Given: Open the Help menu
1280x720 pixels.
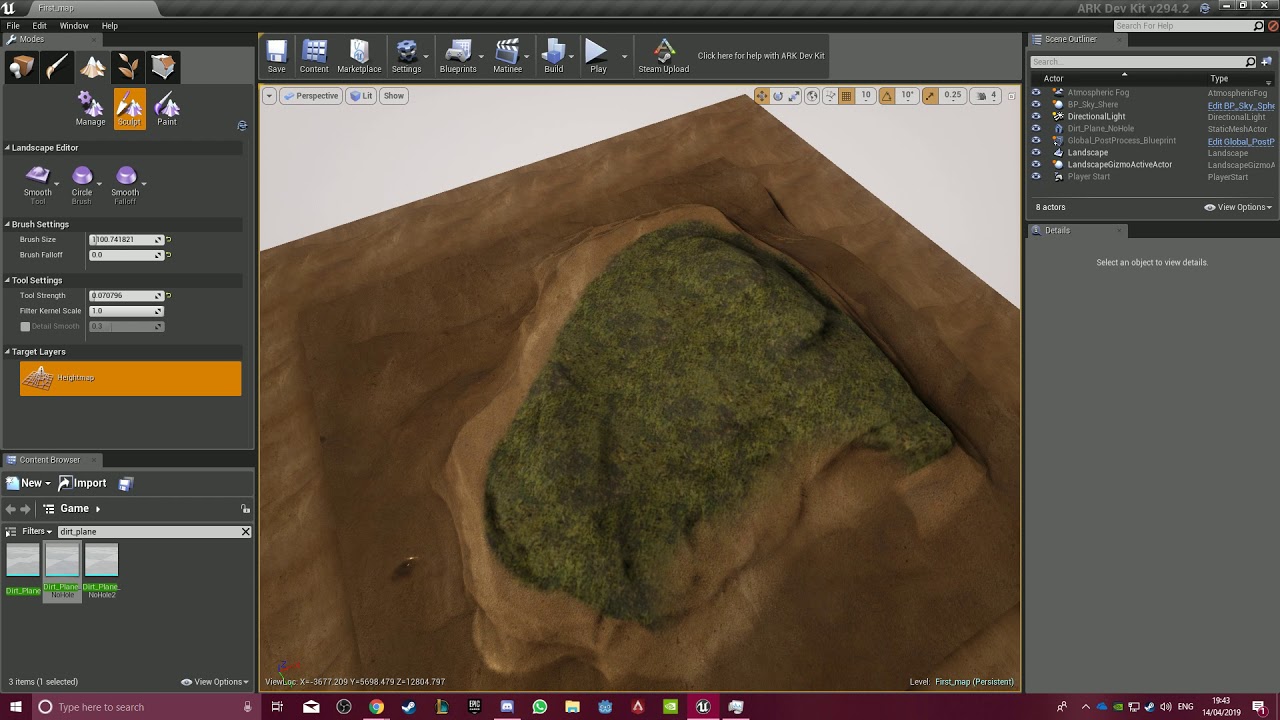Looking at the screenshot, I should pyautogui.click(x=110, y=26).
